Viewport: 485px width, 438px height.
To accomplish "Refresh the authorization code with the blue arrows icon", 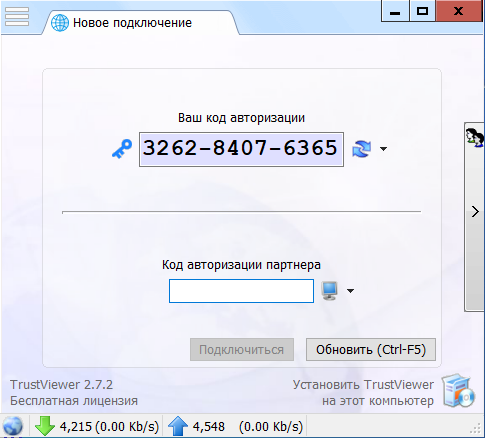I will [362, 149].
